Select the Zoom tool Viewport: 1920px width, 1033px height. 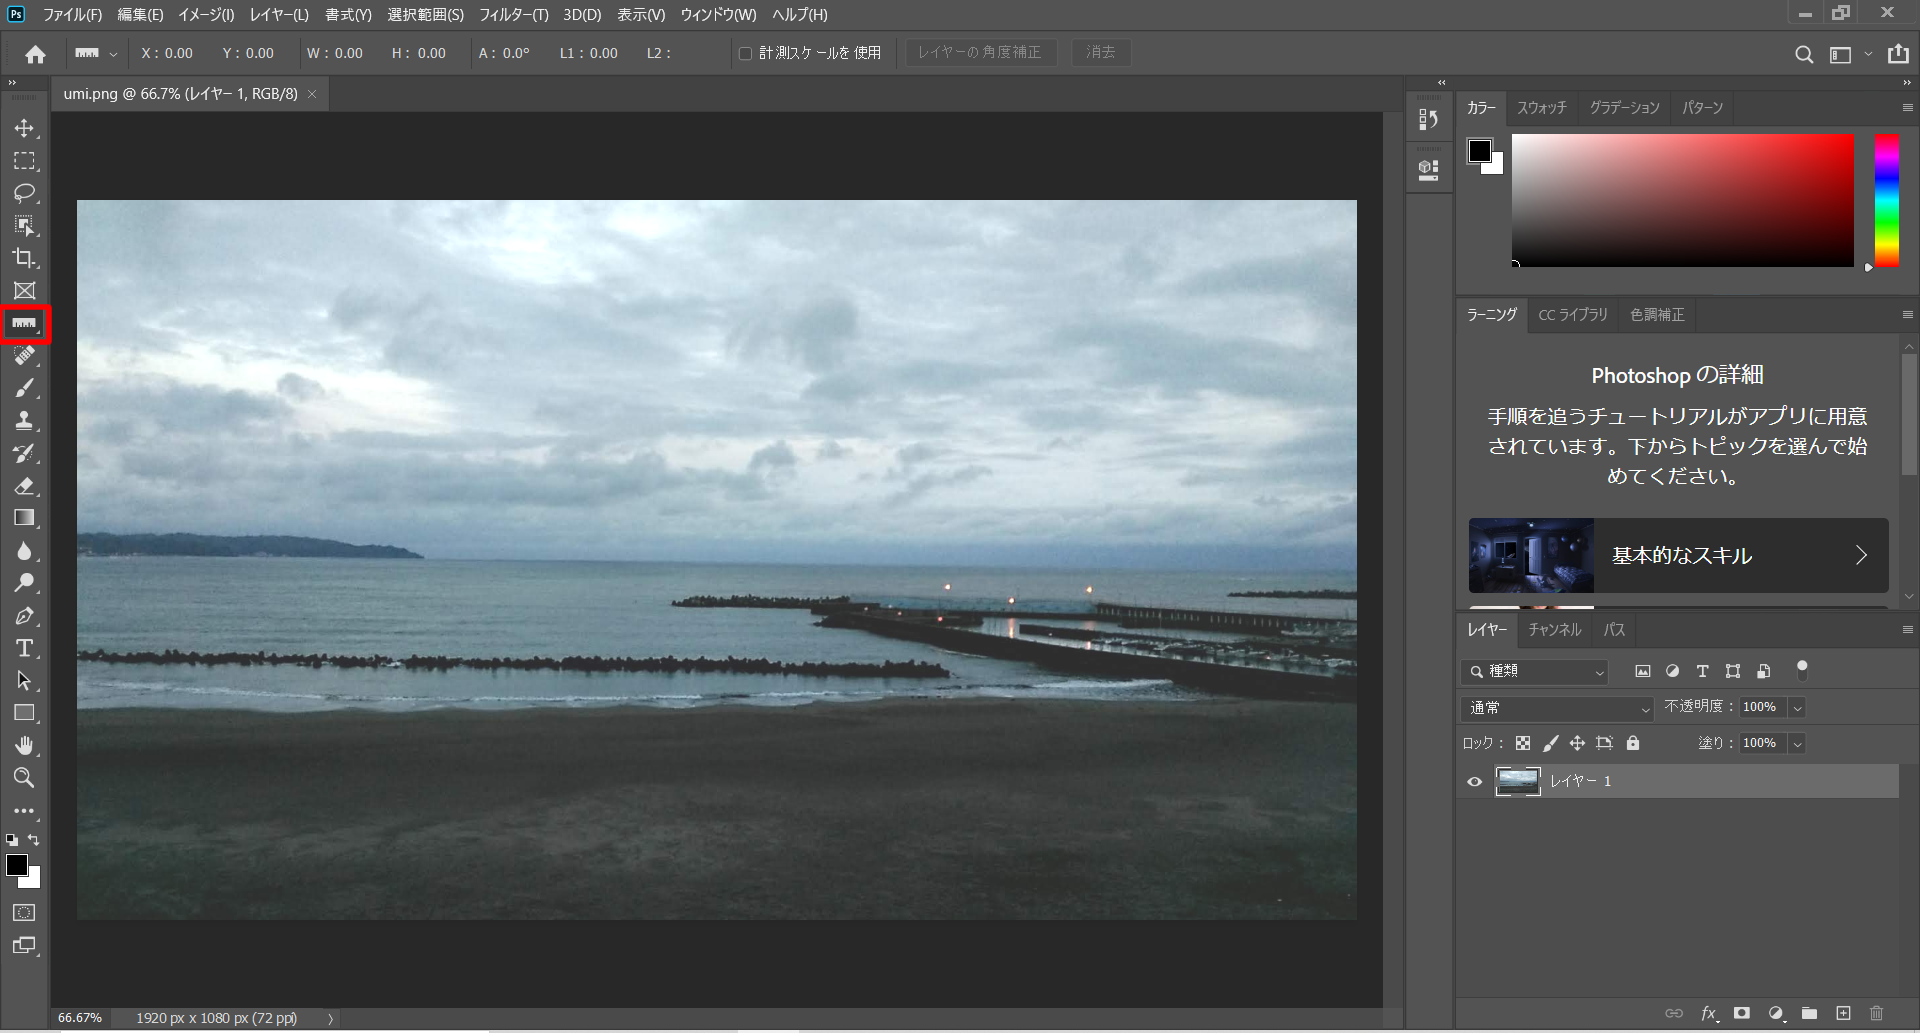25,778
